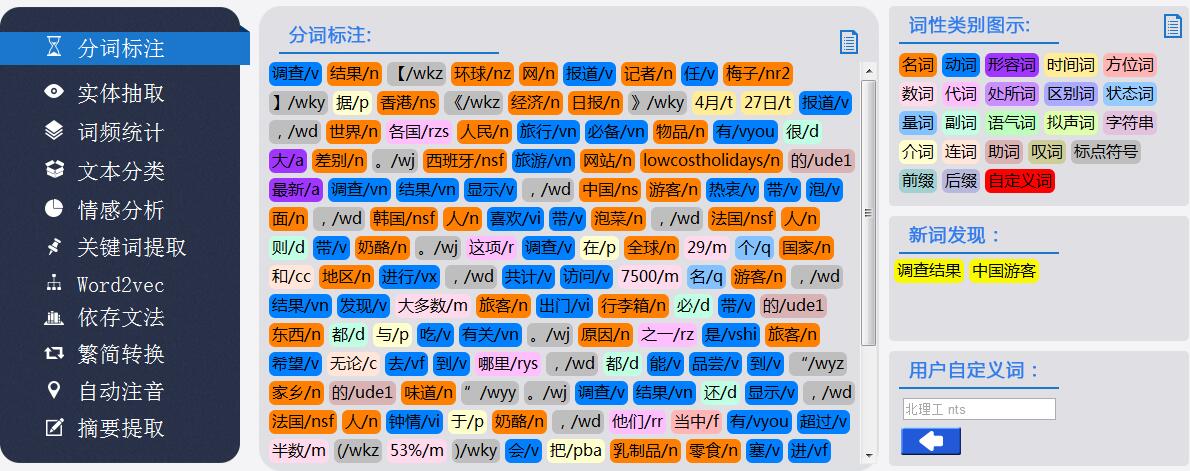This screenshot has width=1190, height=471.
Task: Click the 介词 legend swatch
Action: [918, 152]
